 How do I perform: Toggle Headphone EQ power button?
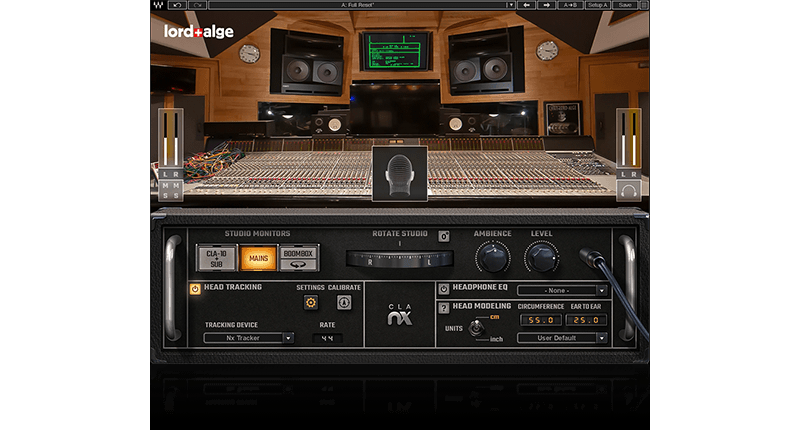pos(443,289)
